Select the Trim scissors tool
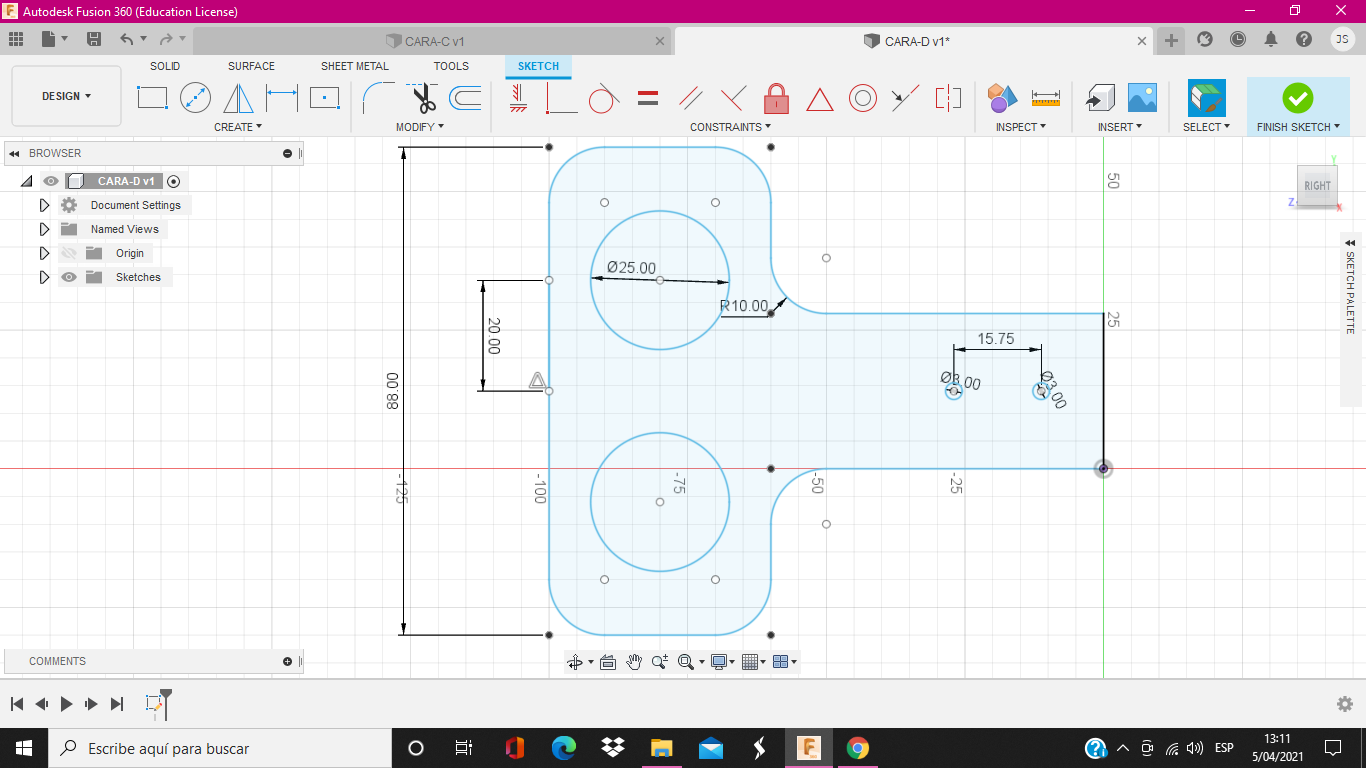1366x768 pixels. 423,98
